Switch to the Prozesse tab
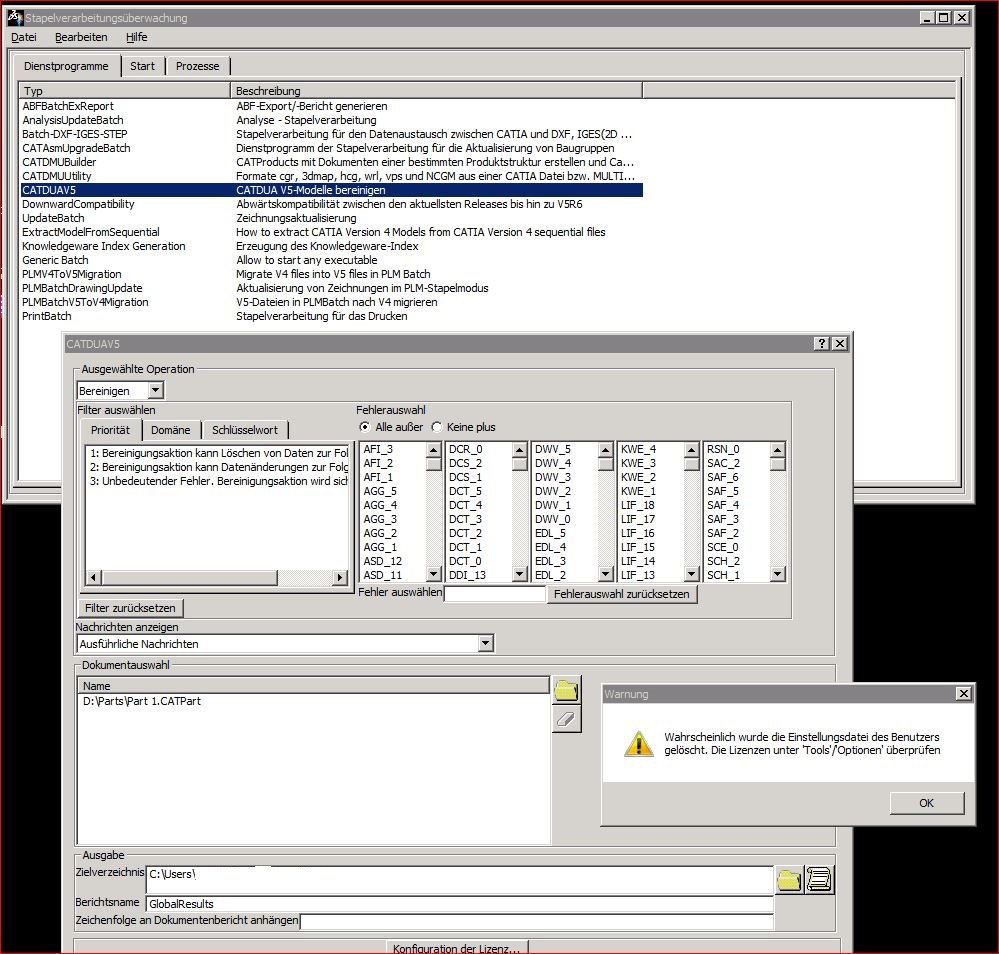 (198, 66)
